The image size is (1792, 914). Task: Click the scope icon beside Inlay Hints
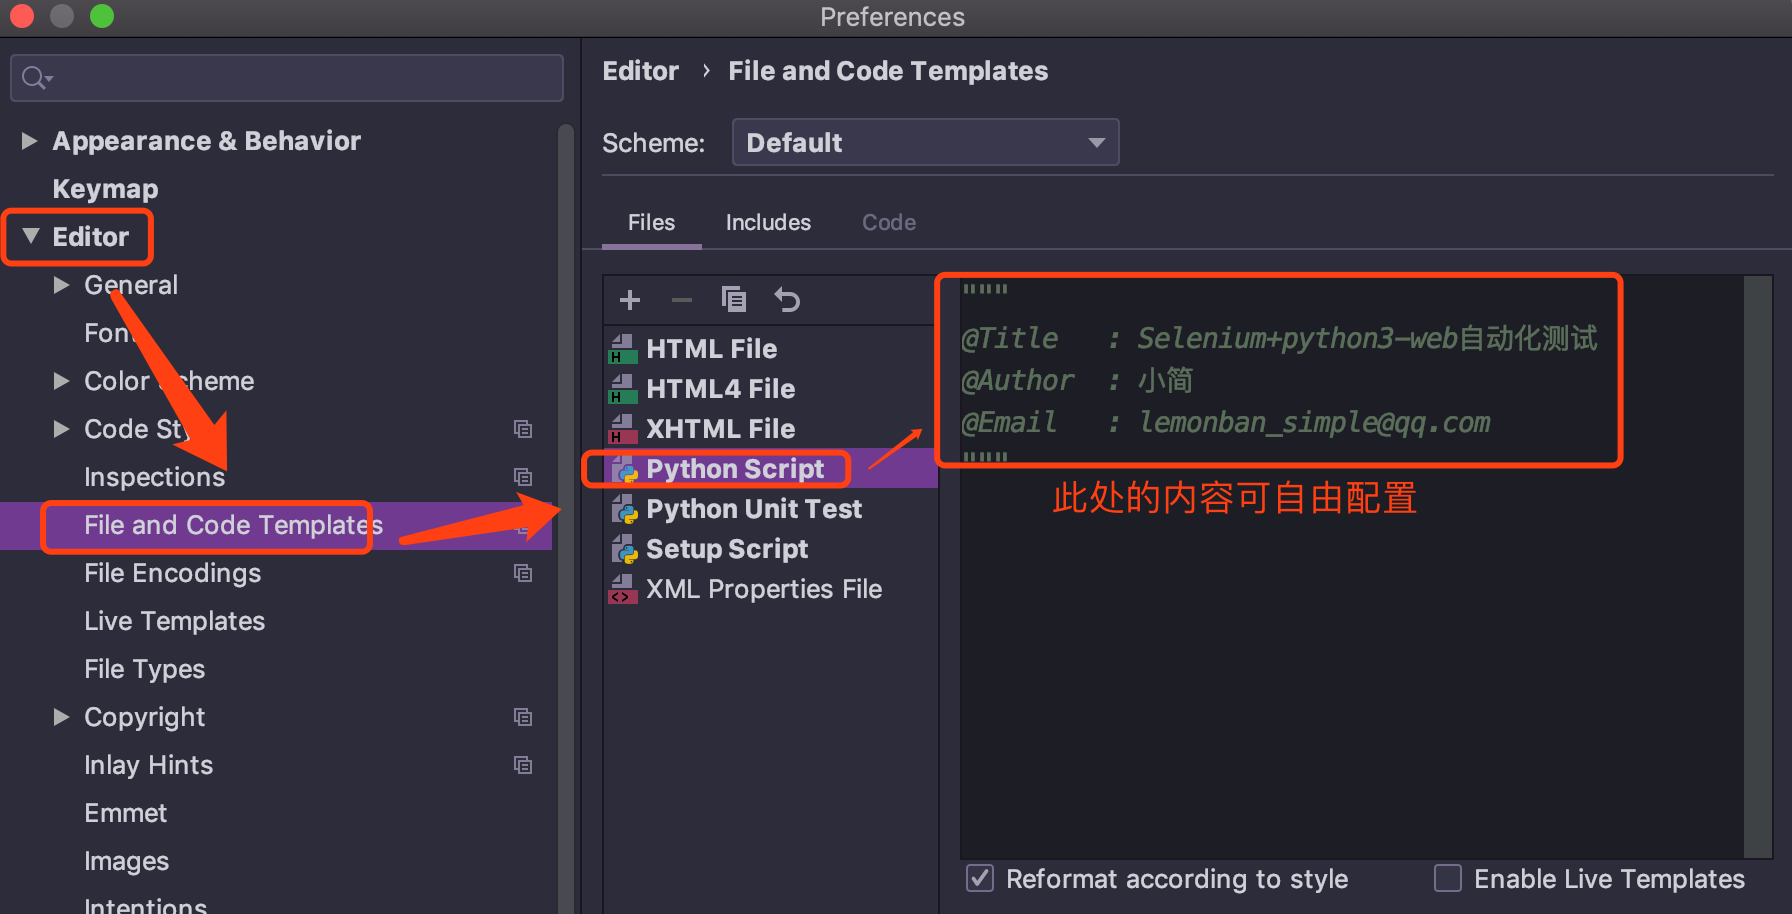(x=523, y=765)
